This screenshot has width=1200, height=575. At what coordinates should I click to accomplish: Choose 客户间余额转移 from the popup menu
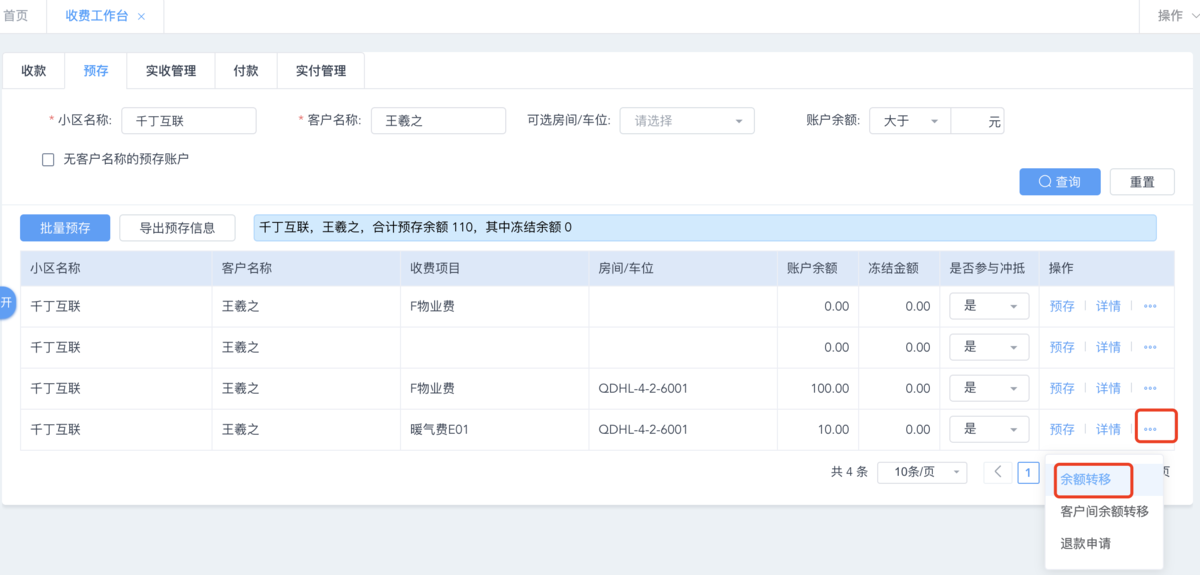click(x=1104, y=512)
